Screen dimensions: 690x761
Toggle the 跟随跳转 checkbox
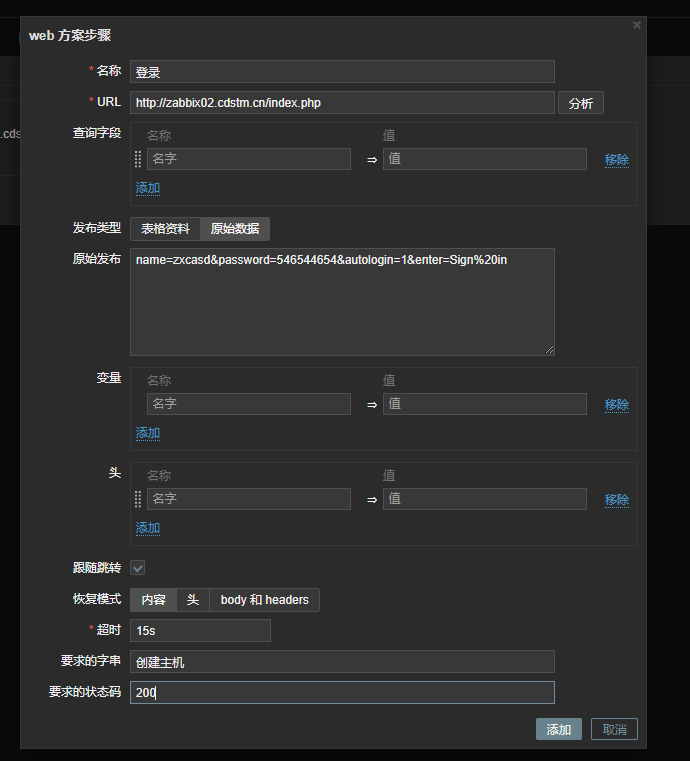tap(138, 568)
